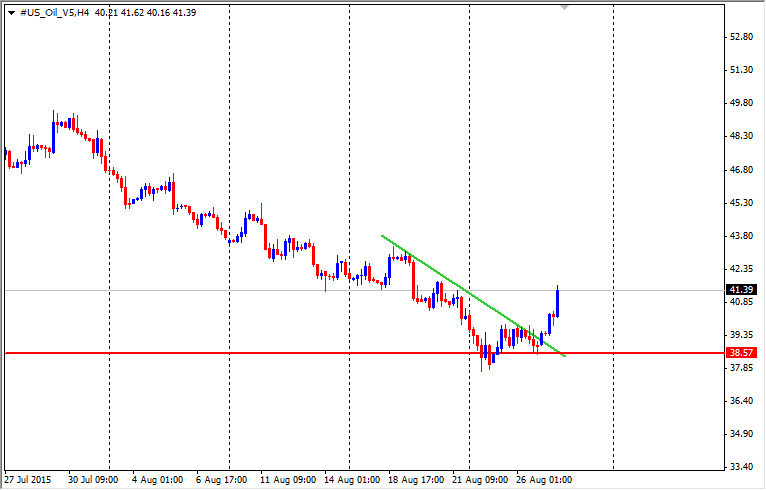Click the 14 Aug 01:00 time label

pos(352,480)
